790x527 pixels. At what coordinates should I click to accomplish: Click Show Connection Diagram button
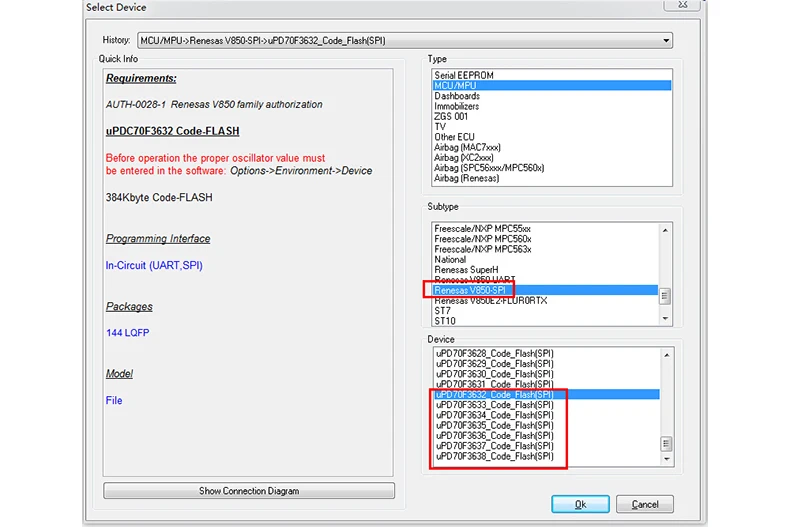[x=249, y=491]
